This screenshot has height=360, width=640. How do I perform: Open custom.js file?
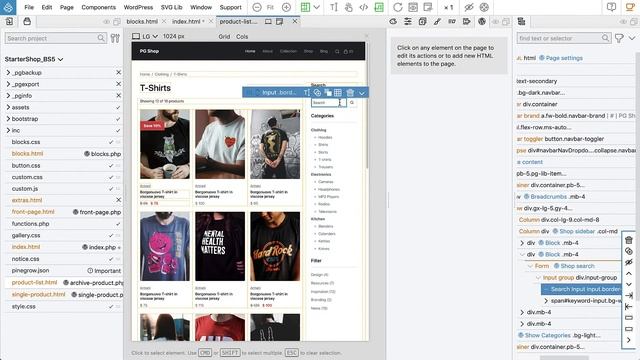pyautogui.click(x=25, y=189)
